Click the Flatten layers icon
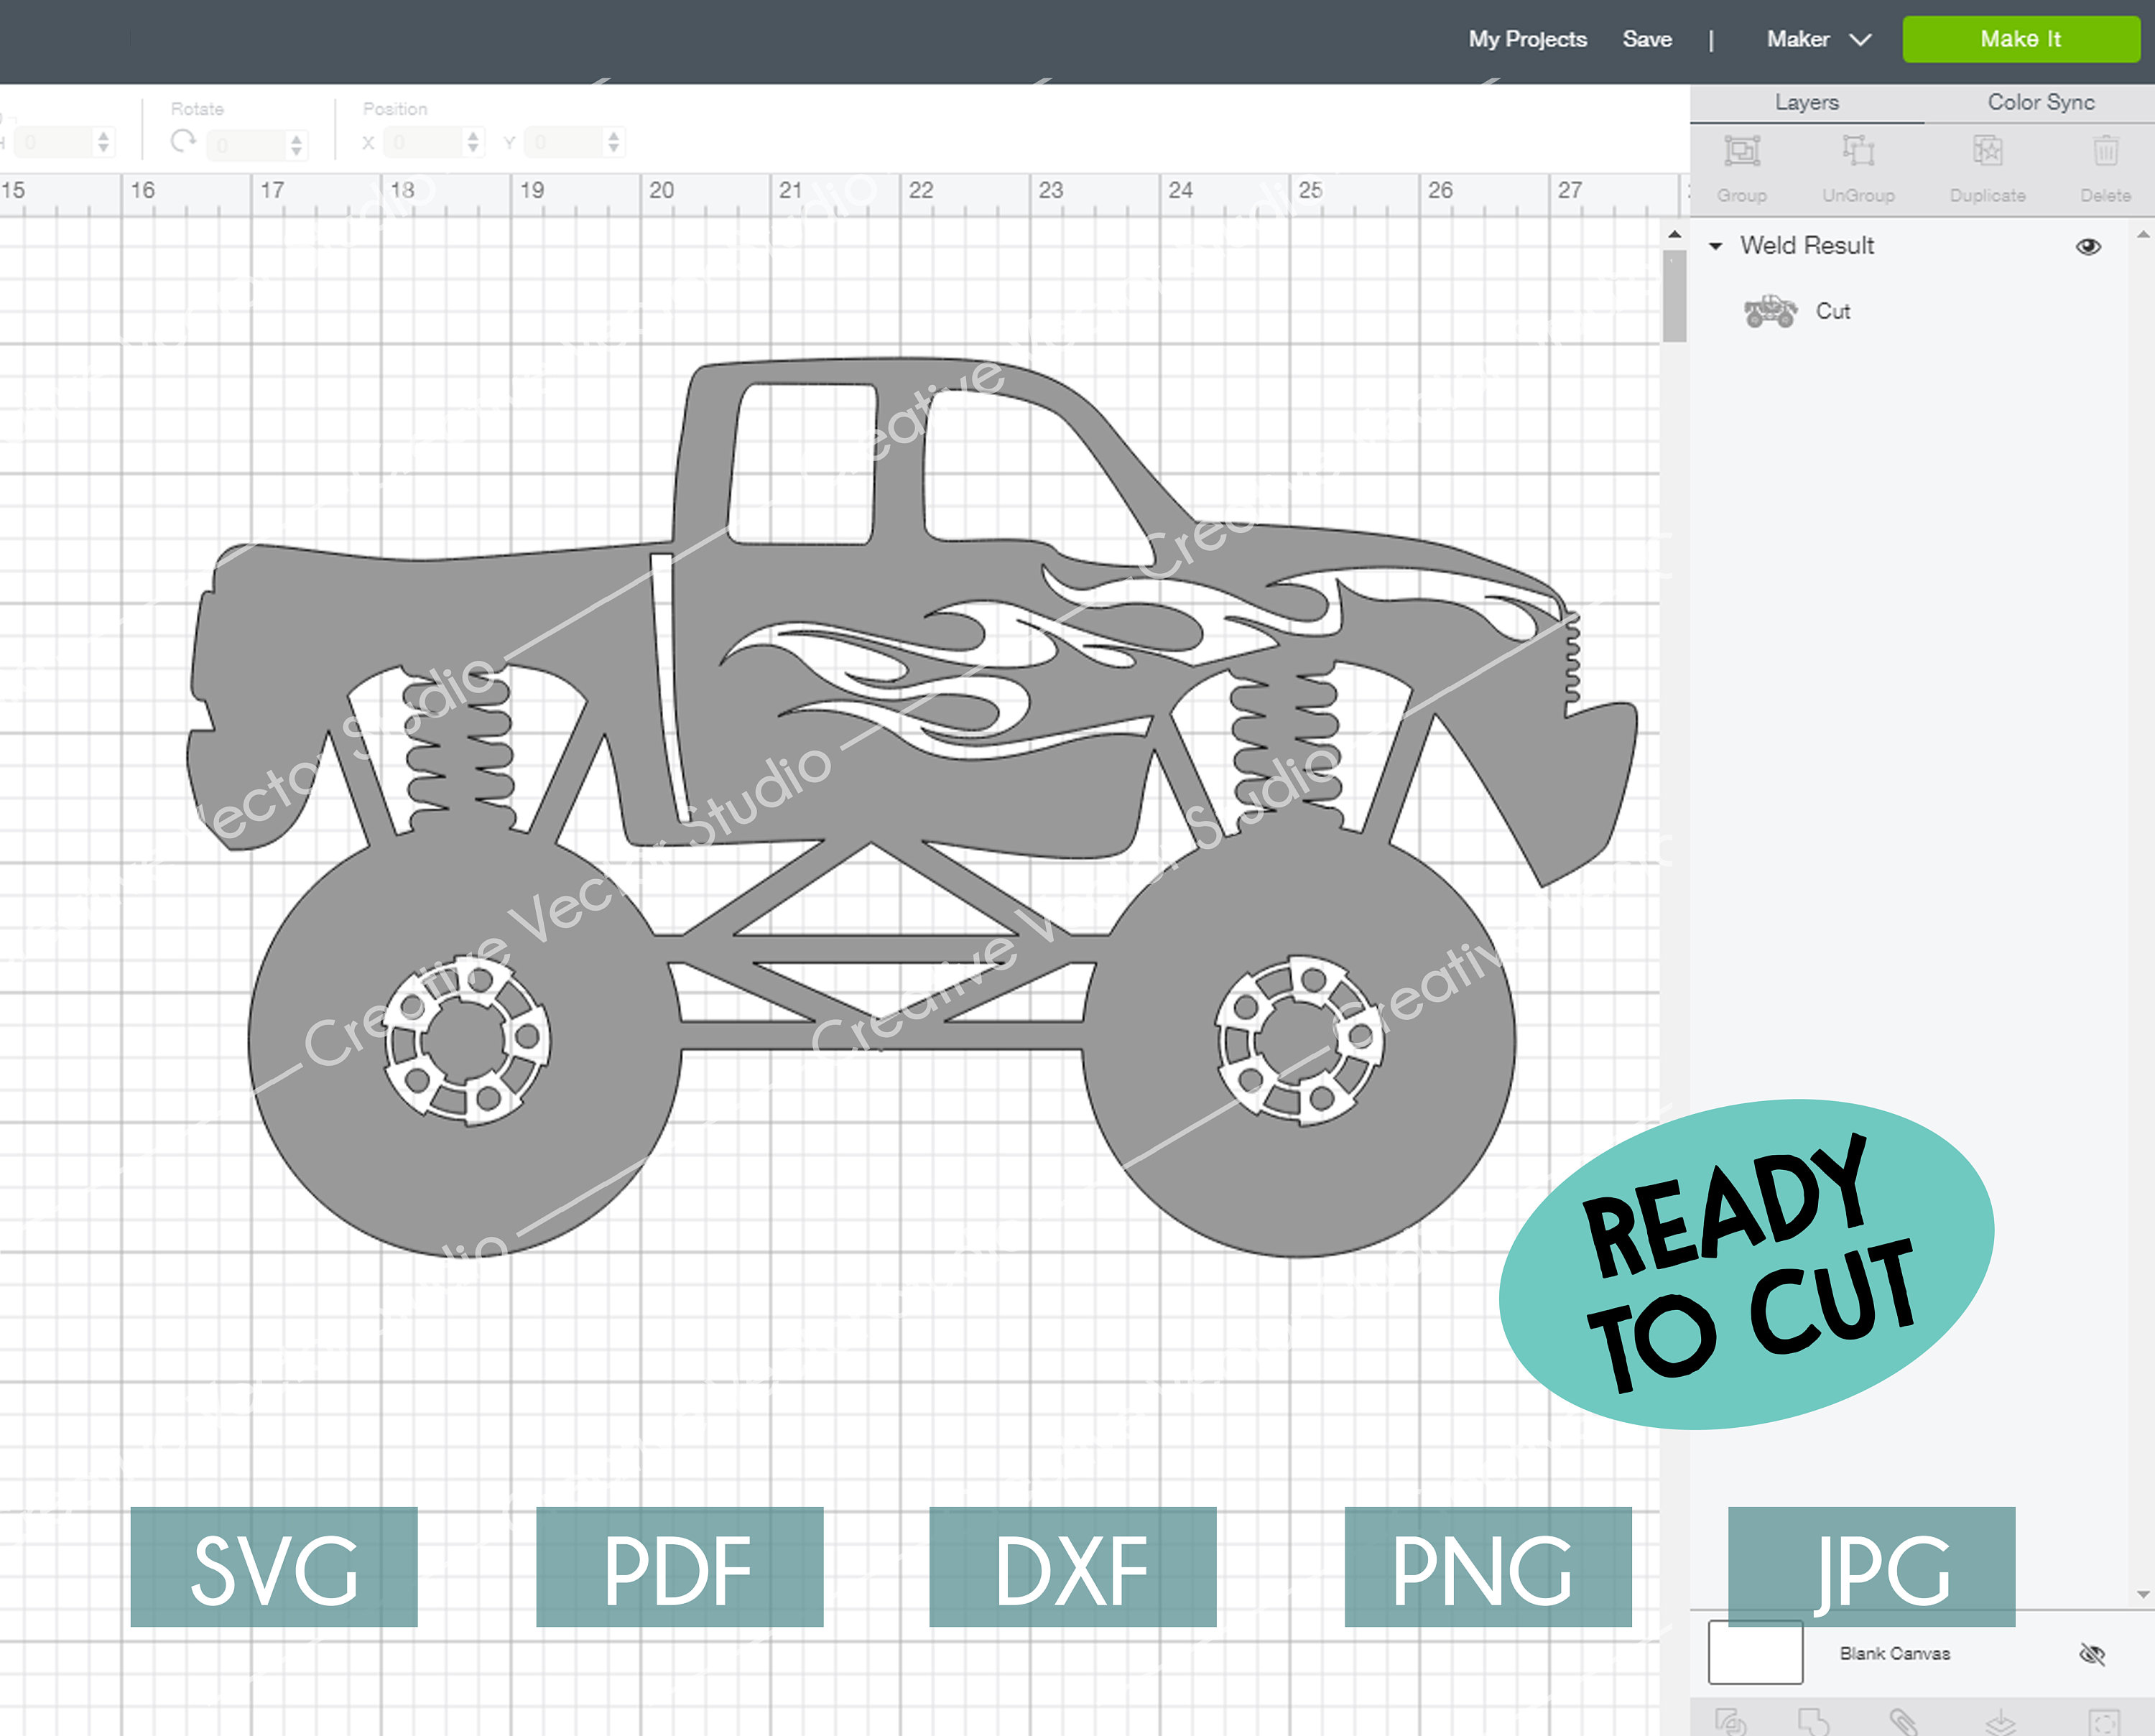Image resolution: width=2155 pixels, height=1736 pixels. 2000,1721
